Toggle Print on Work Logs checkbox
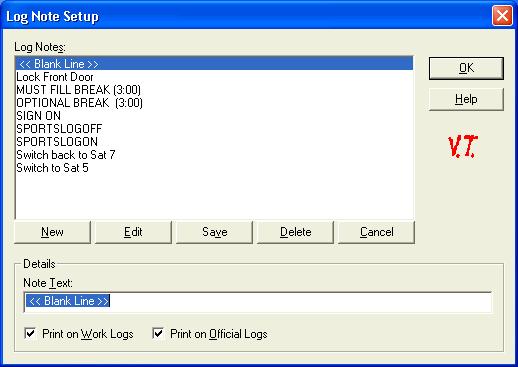This screenshot has height=367, width=518. pos(30,333)
